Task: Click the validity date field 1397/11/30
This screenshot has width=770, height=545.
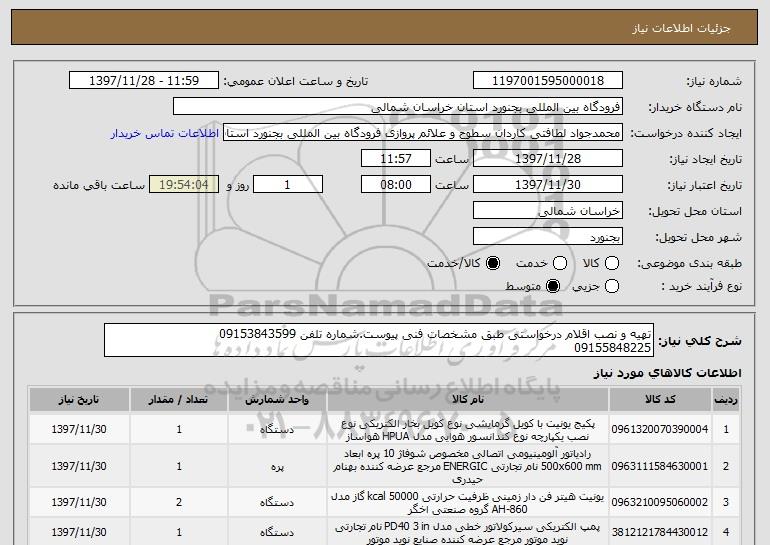Action: point(548,185)
